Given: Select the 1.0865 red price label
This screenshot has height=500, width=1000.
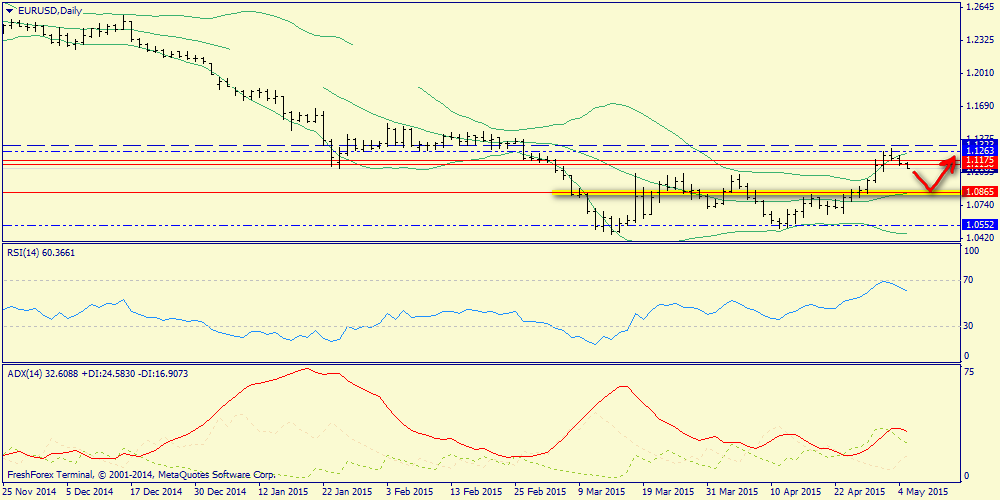Looking at the screenshot, I should point(978,191).
